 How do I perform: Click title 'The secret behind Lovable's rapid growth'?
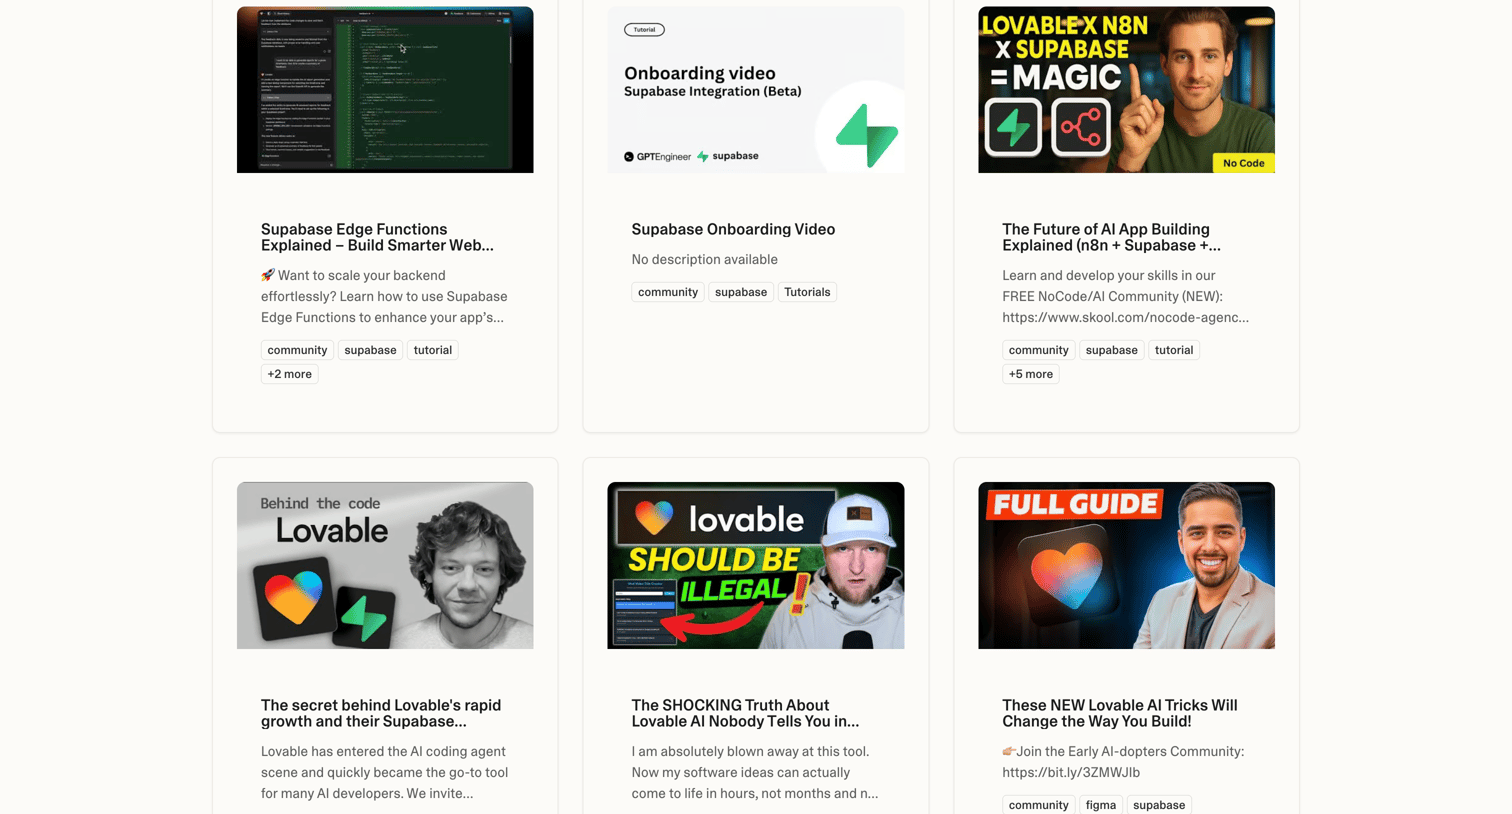381,713
